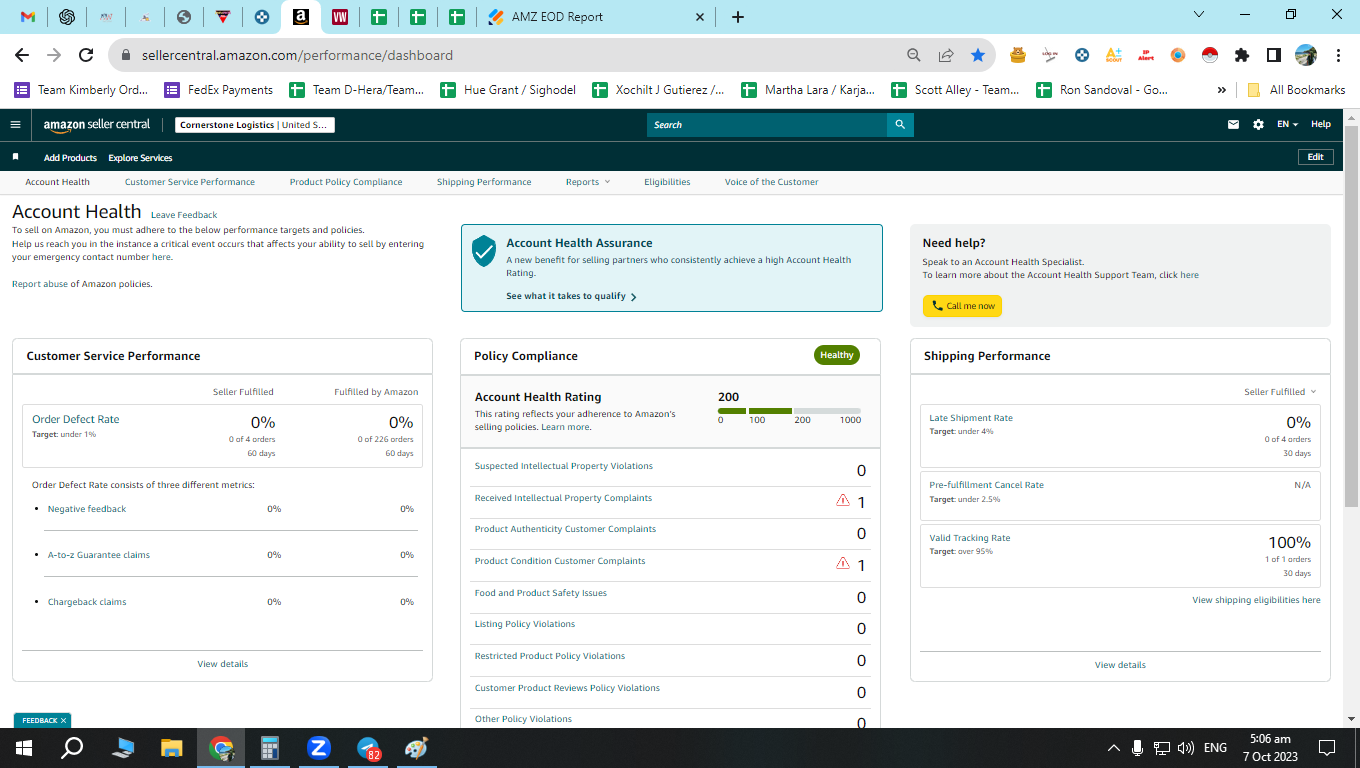Show more bookmarks with the double chevron
1360x768 pixels.
[x=1222, y=90]
